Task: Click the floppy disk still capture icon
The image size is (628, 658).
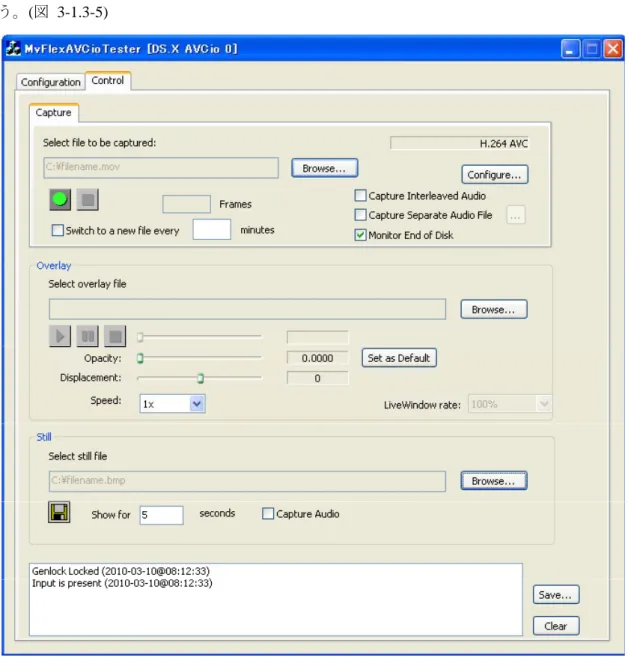Action: (x=59, y=512)
